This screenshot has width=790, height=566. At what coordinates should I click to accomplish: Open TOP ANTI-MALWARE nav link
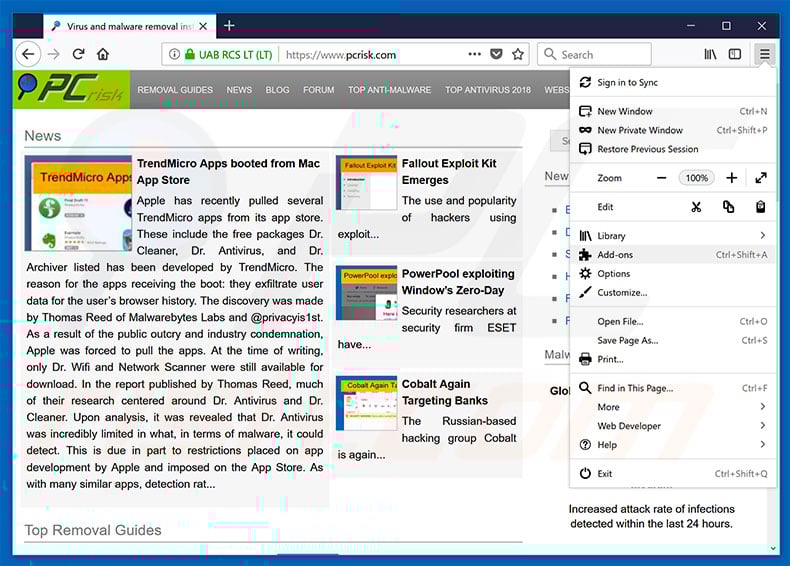pos(389,90)
